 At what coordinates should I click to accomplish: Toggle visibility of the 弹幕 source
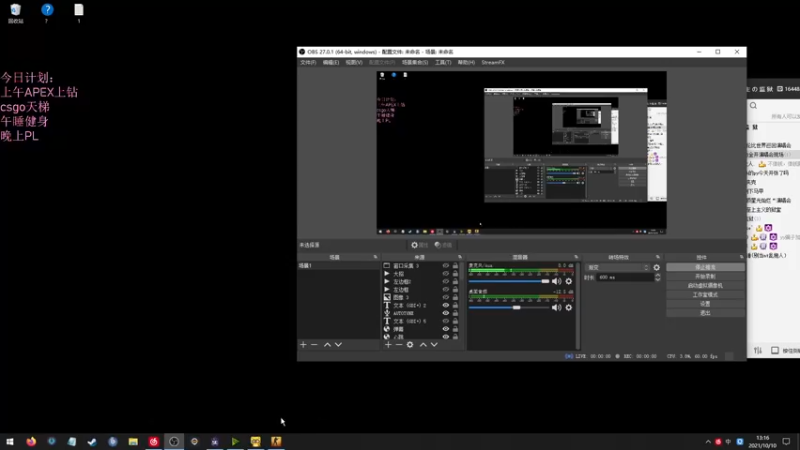coord(445,329)
